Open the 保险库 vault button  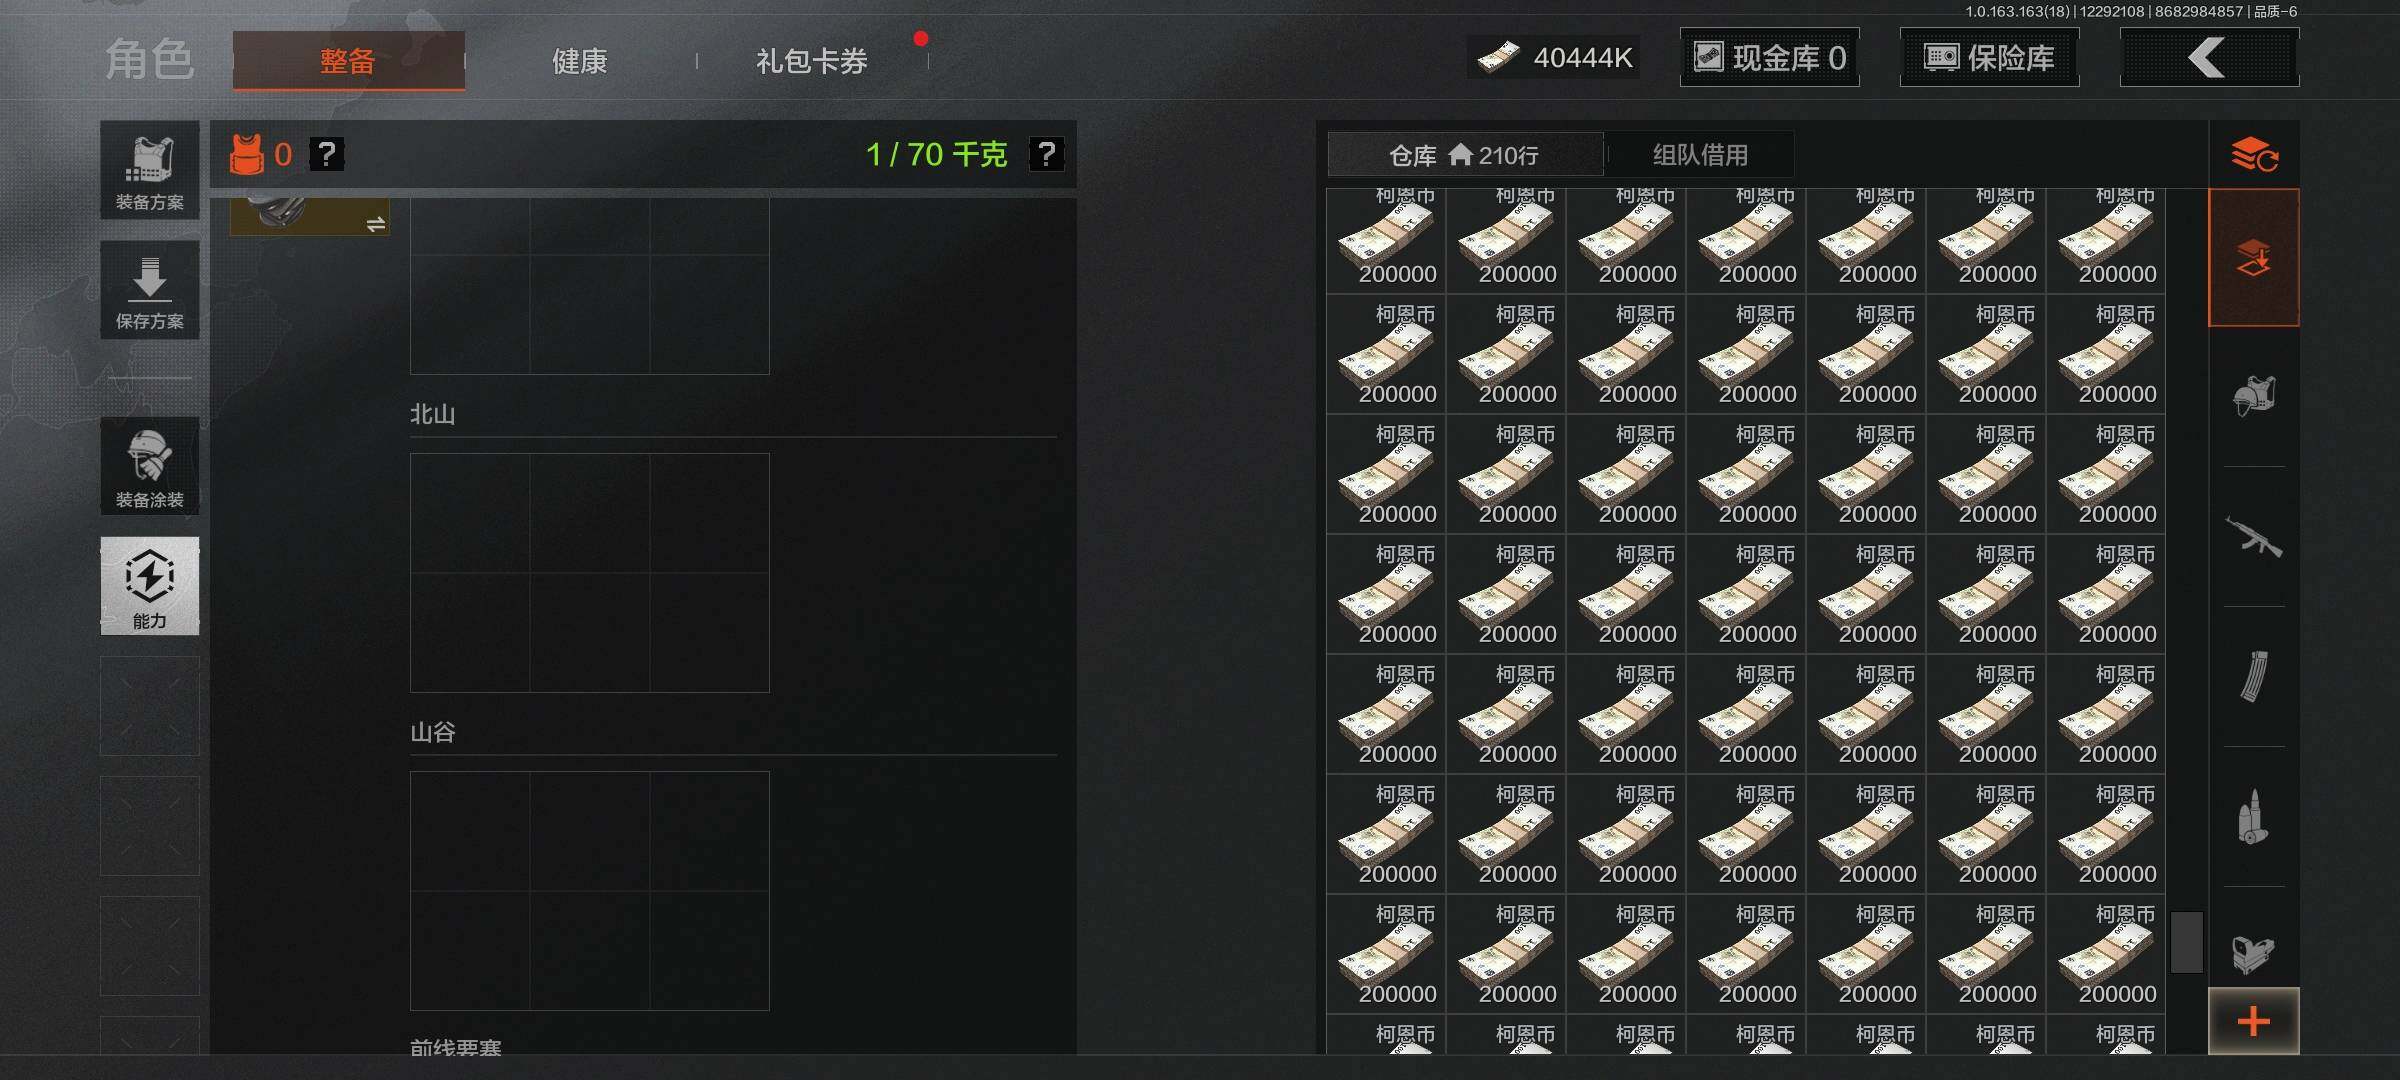click(x=1990, y=58)
